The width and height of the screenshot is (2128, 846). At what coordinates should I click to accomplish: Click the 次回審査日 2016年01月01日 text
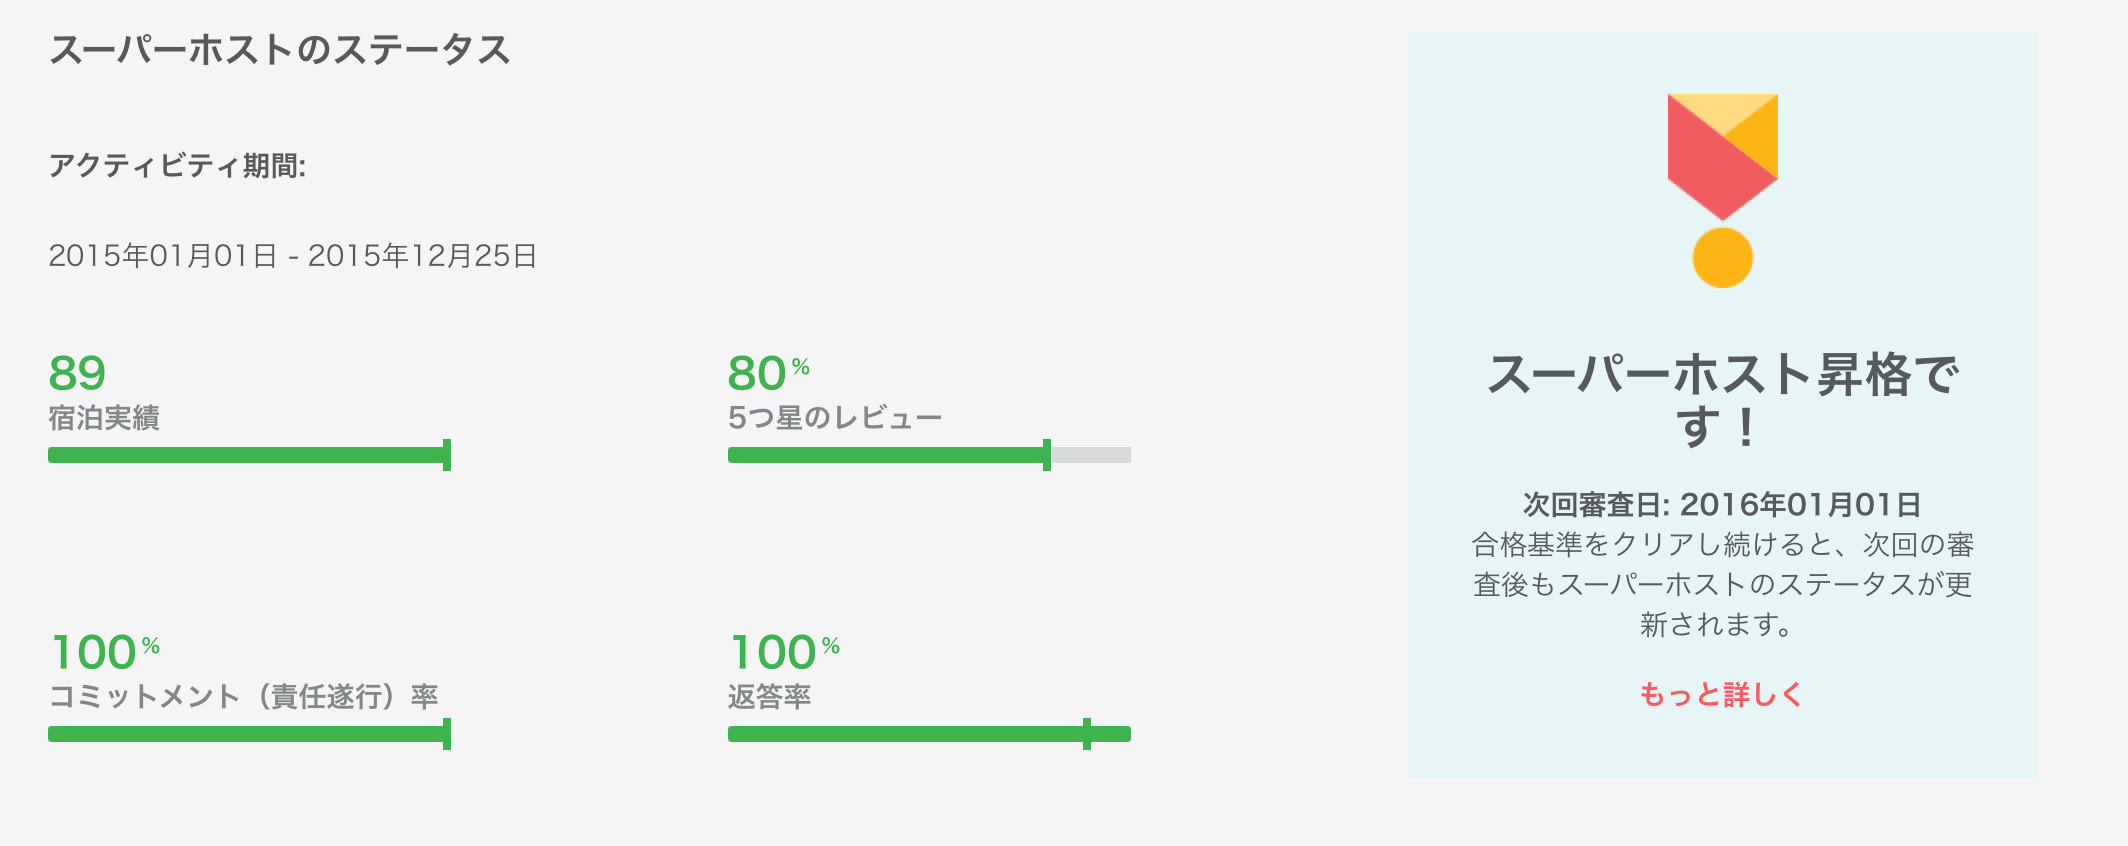pos(1722,505)
